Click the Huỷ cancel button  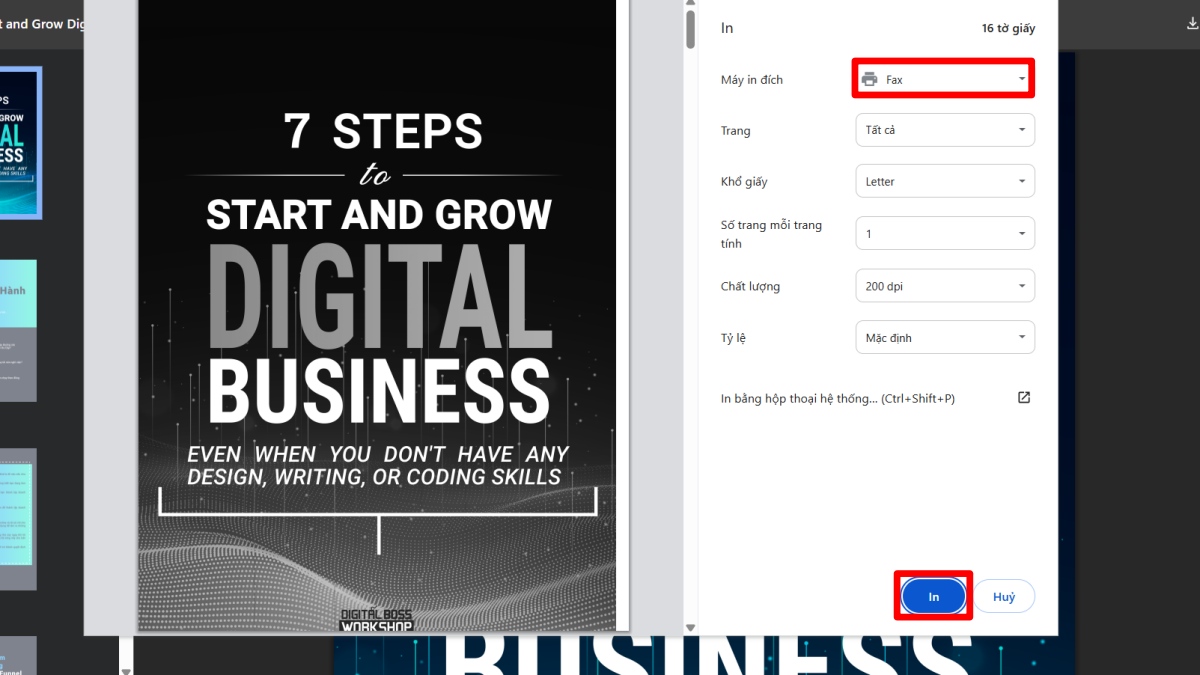pyautogui.click(x=1004, y=597)
